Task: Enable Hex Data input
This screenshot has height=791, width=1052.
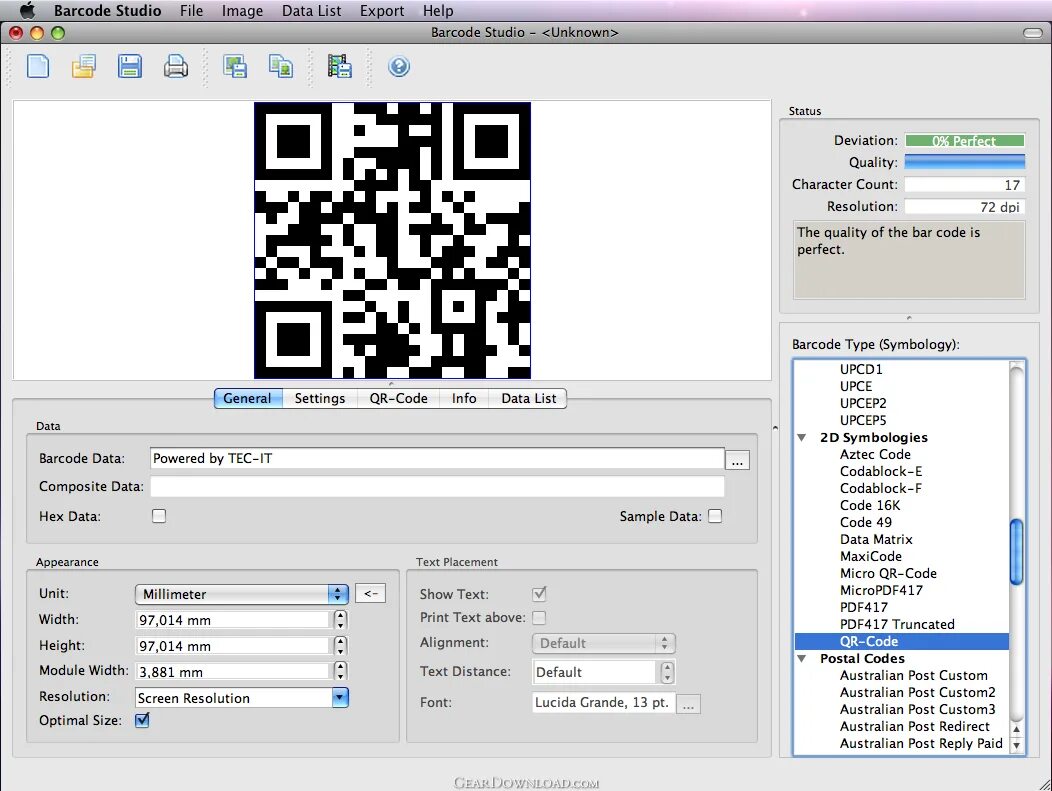Action: tap(159, 516)
